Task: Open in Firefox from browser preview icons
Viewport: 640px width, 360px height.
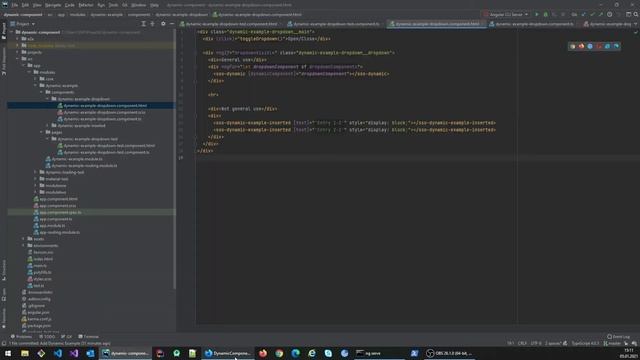Action: click(x=581, y=46)
